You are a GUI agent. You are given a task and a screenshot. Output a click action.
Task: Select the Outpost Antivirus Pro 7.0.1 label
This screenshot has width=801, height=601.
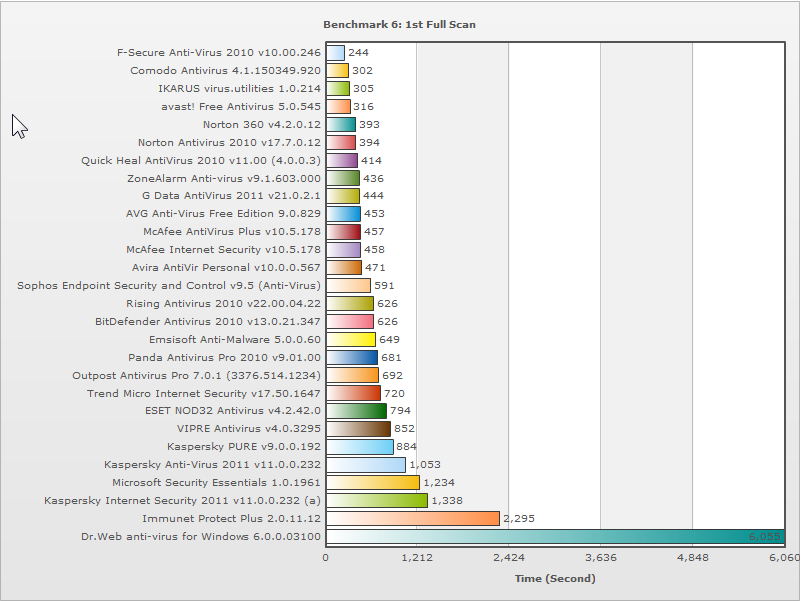click(197, 375)
